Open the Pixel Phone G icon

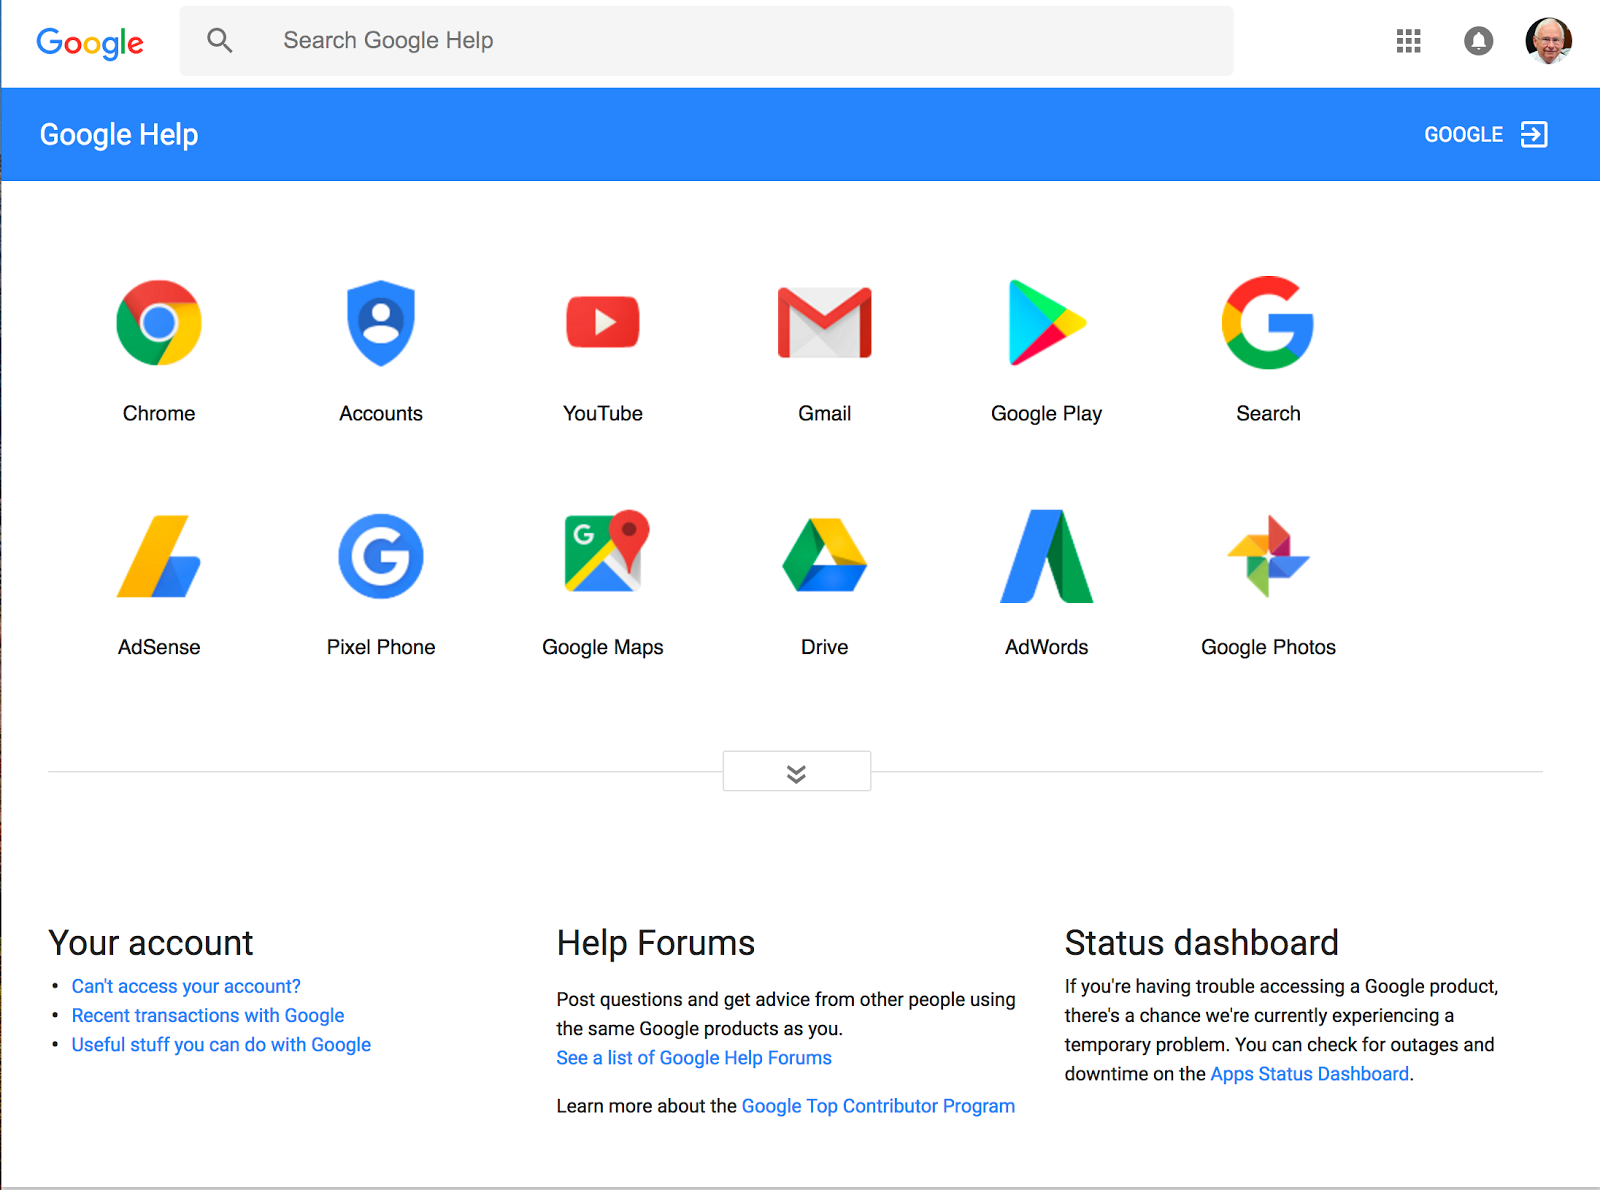(381, 556)
